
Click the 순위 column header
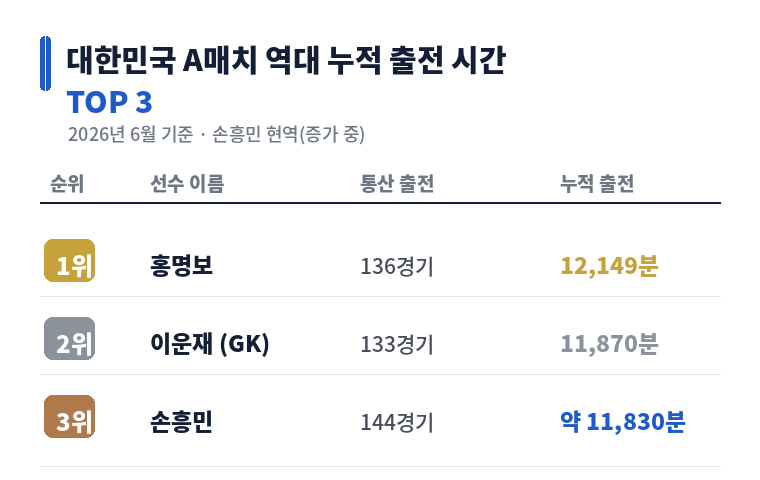click(67, 184)
